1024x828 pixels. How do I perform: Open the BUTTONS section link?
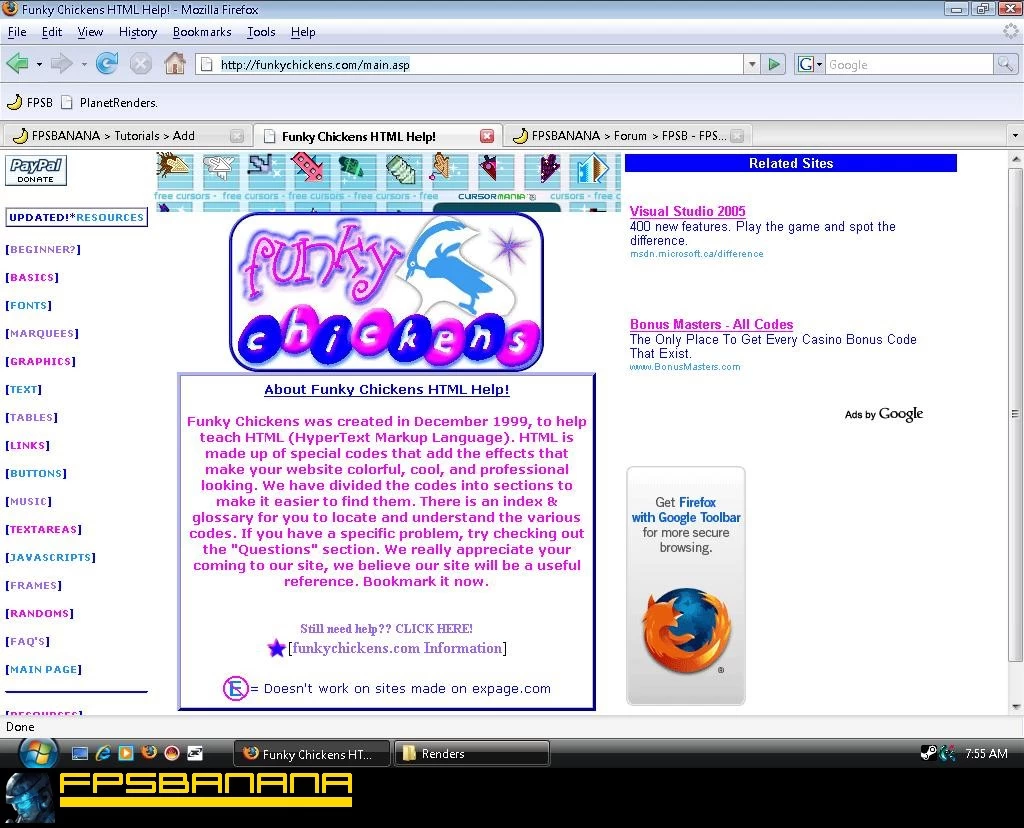click(36, 473)
